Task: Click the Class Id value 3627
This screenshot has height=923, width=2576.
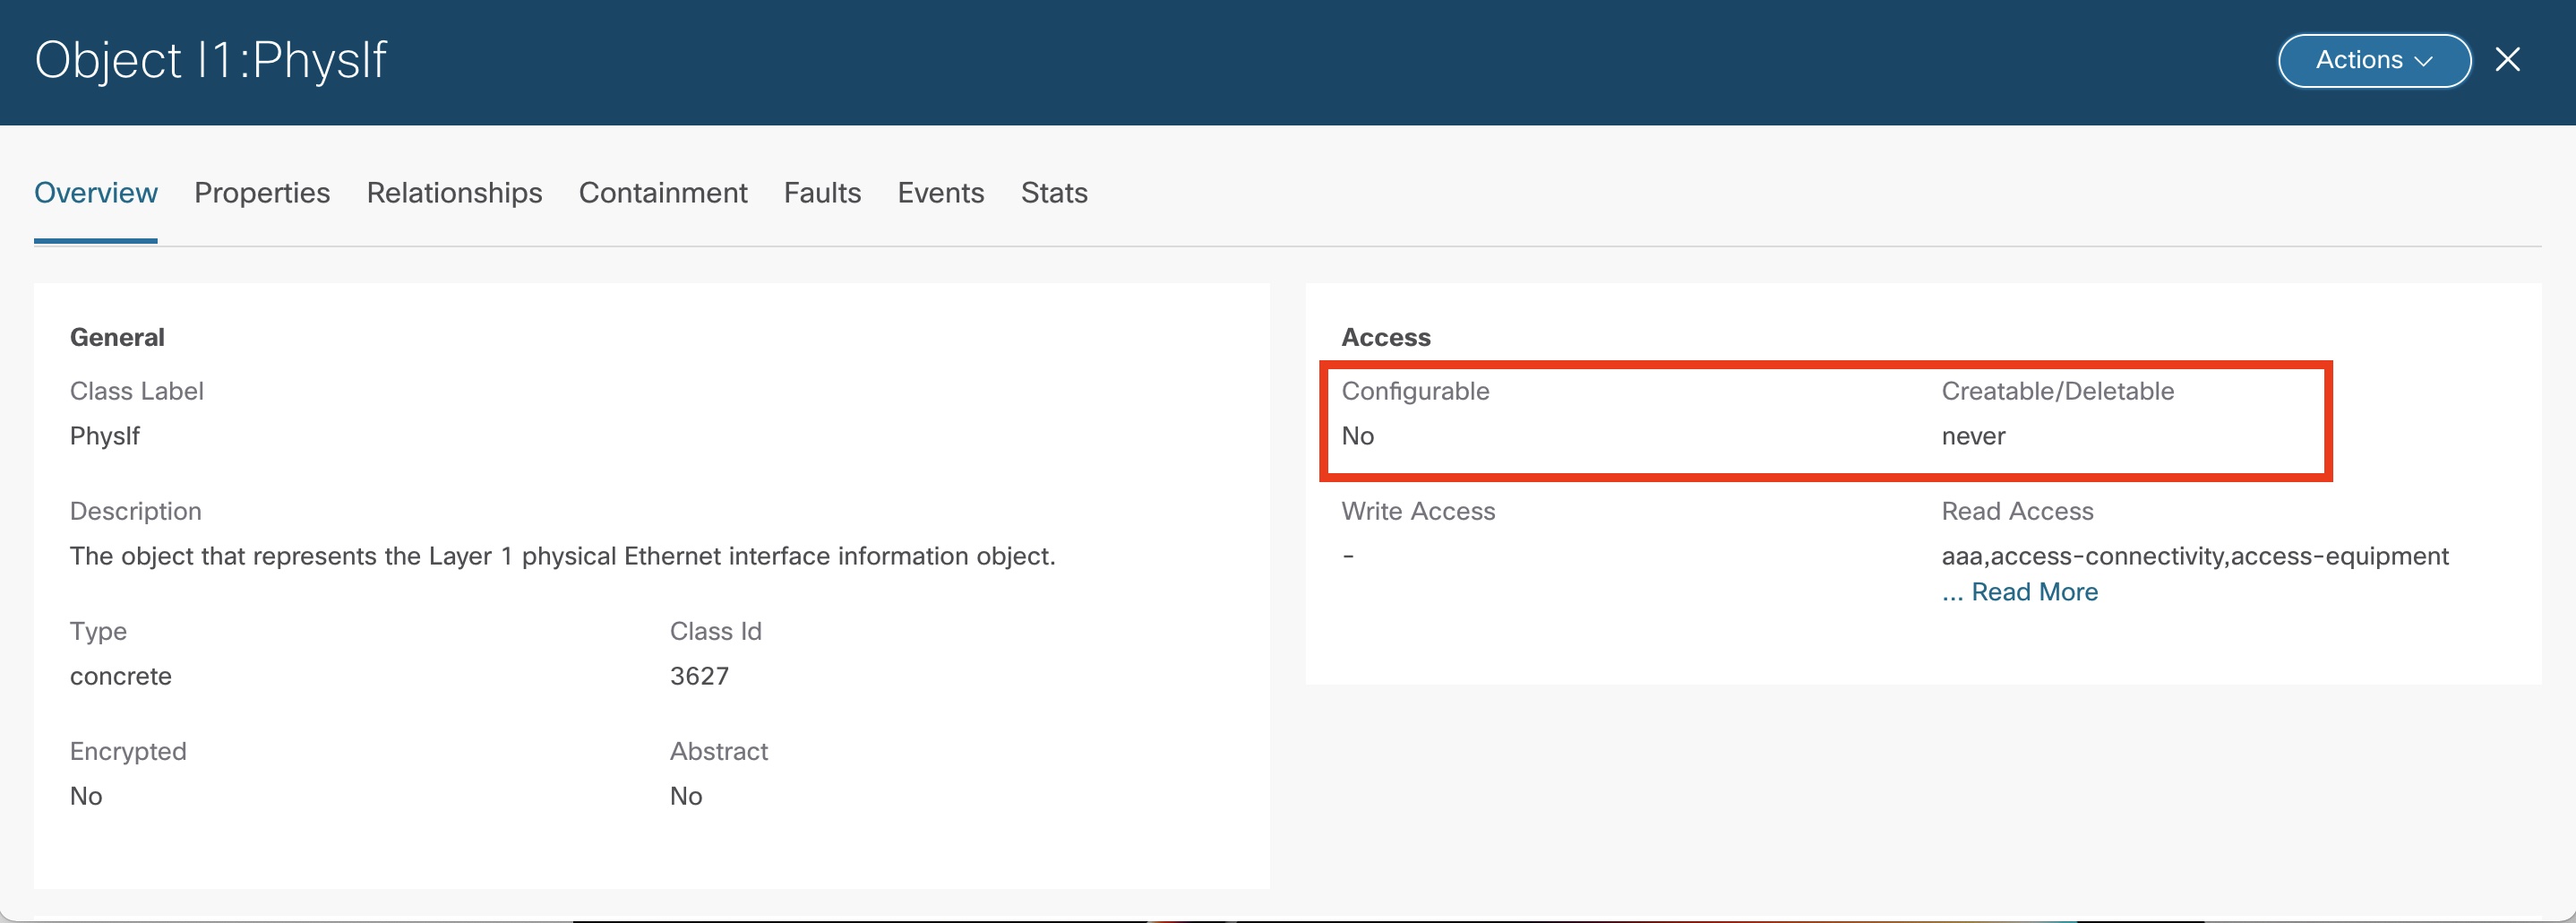Action: tap(699, 676)
